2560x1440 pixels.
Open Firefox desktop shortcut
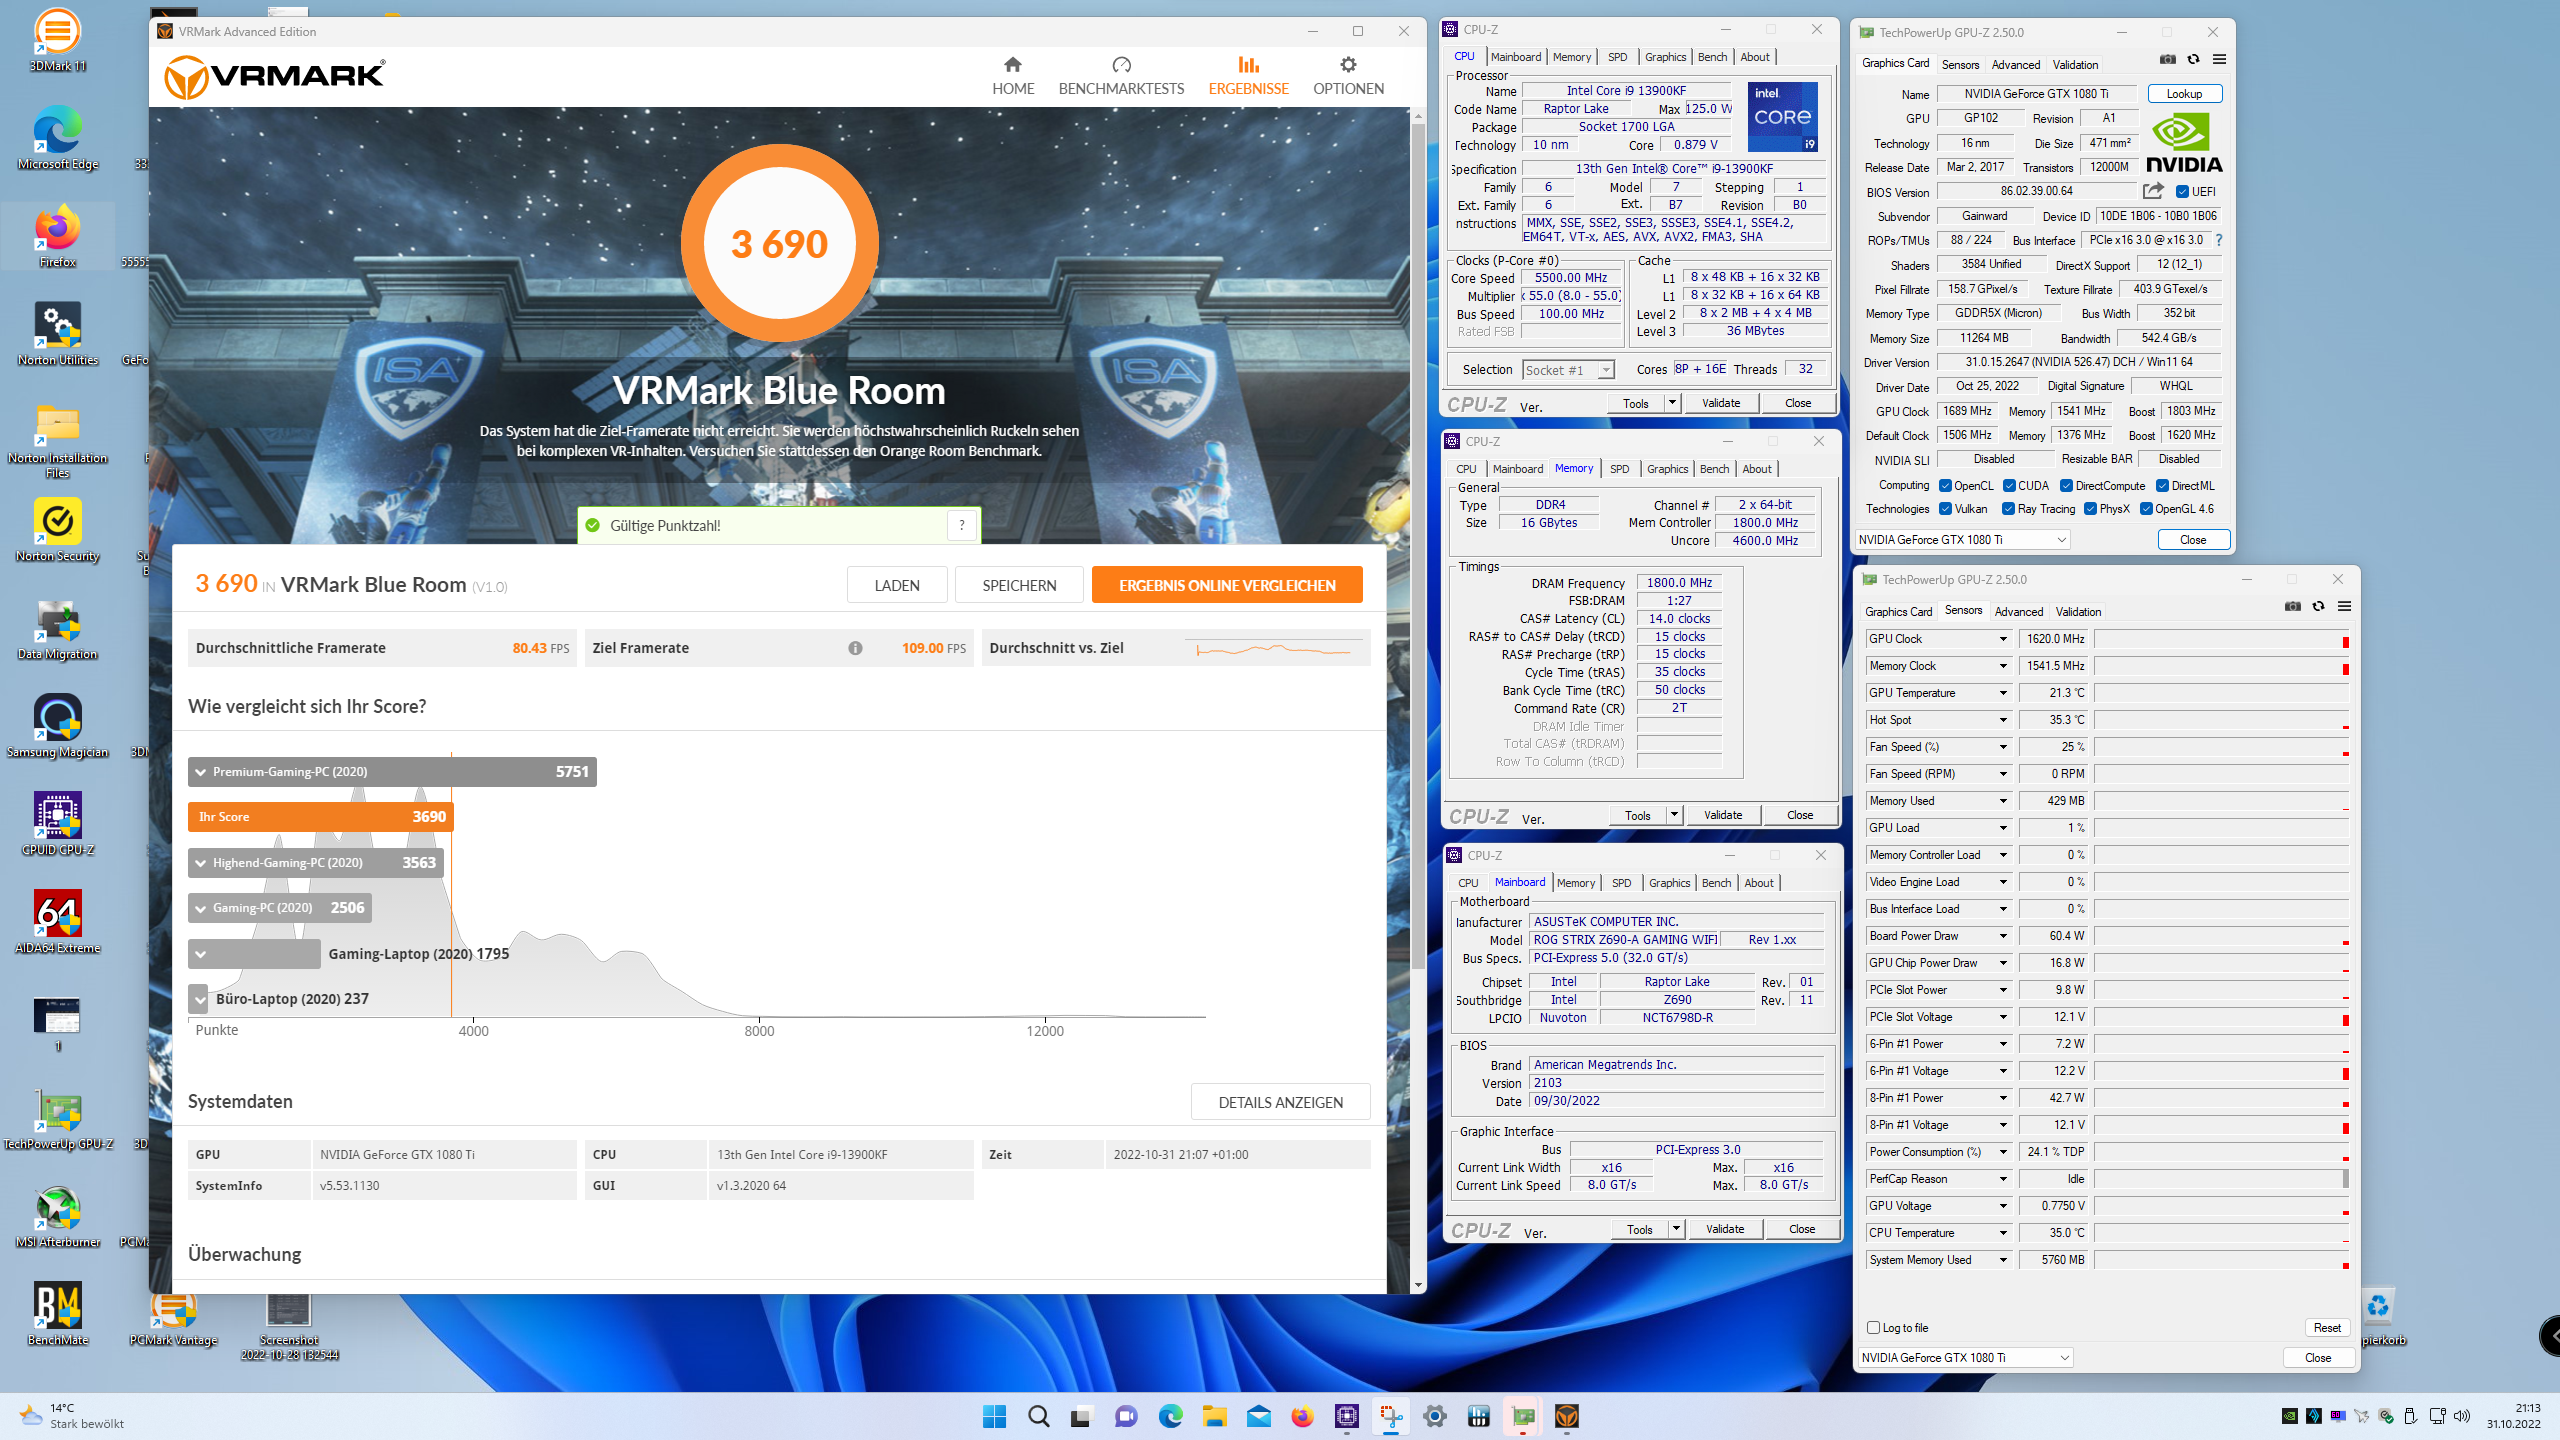(x=57, y=237)
